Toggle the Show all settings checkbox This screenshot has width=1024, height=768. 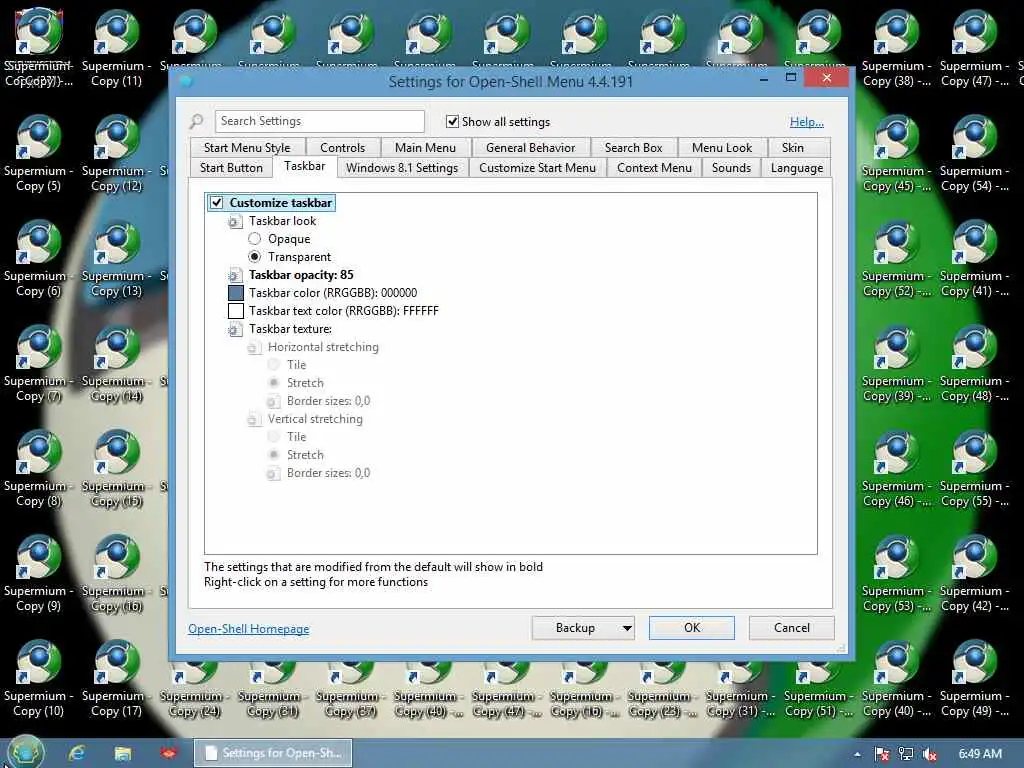pyautogui.click(x=452, y=121)
